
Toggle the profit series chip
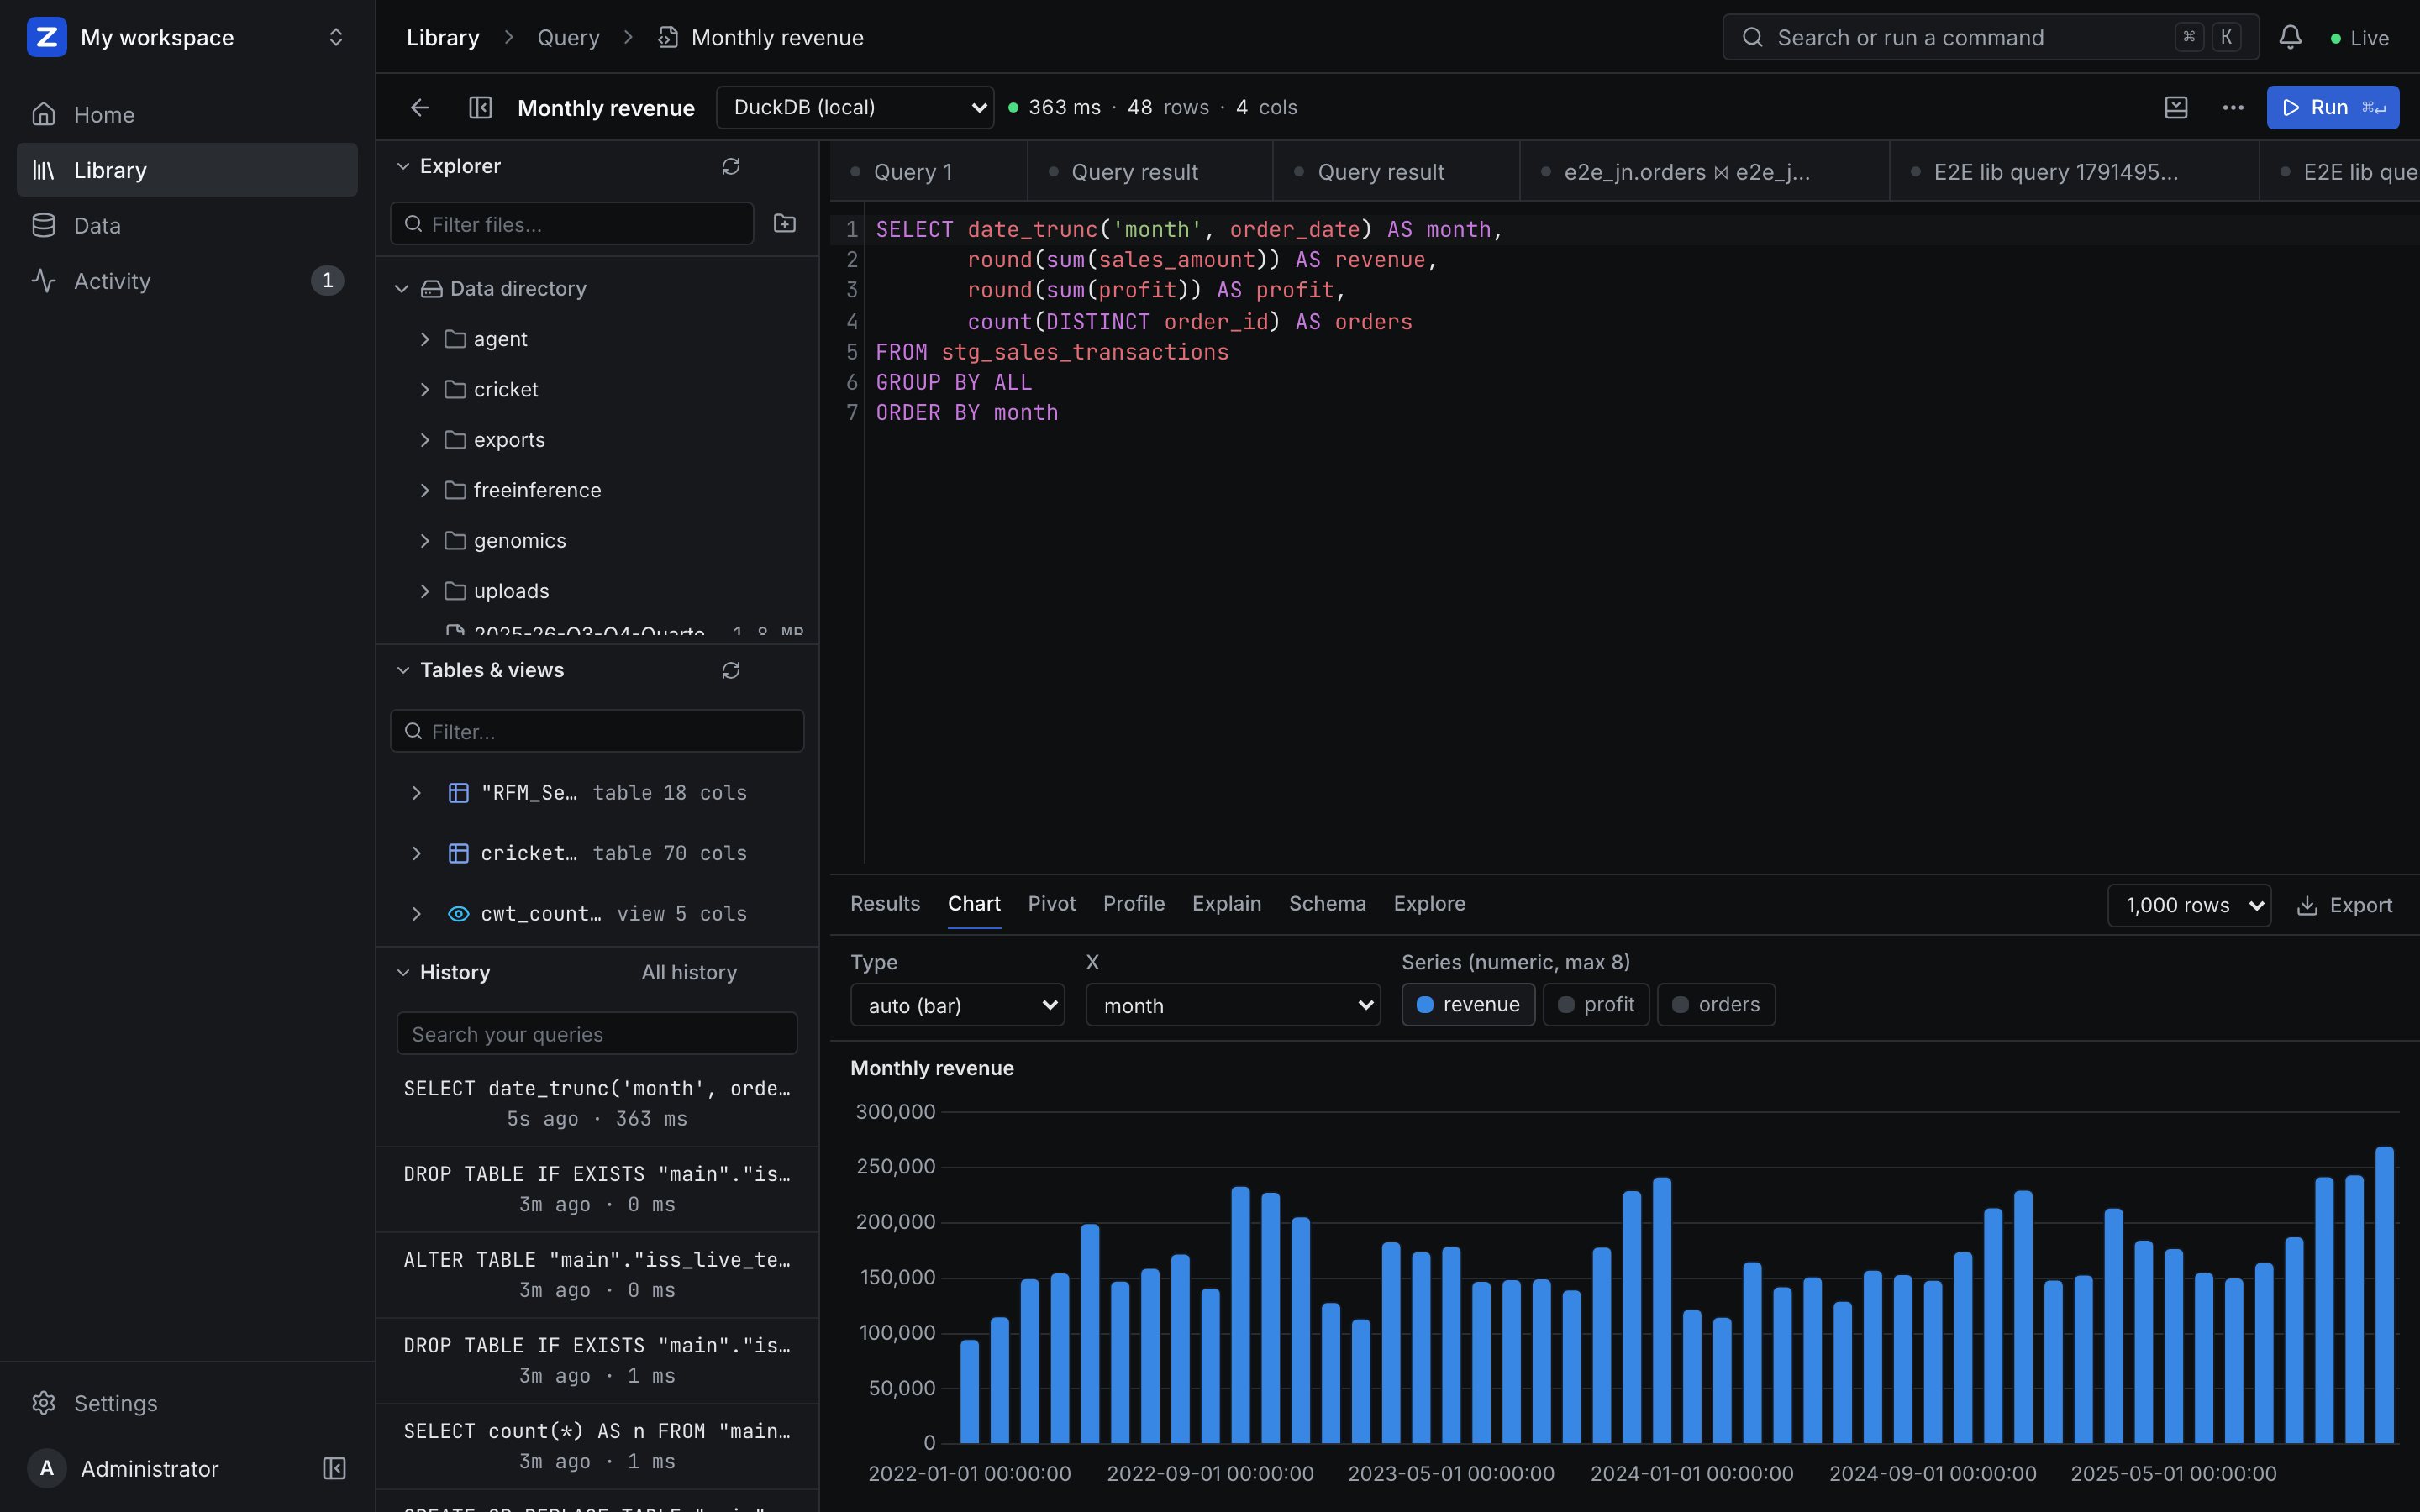(1596, 1004)
